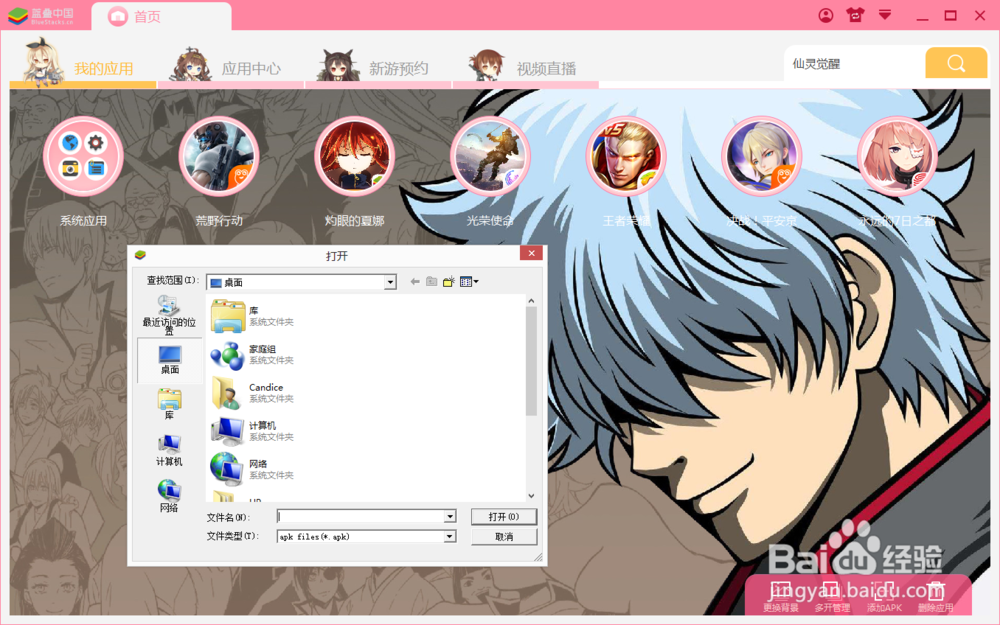Launch the 荒野行动 game icon
The image size is (1000, 625).
pyautogui.click(x=219, y=156)
